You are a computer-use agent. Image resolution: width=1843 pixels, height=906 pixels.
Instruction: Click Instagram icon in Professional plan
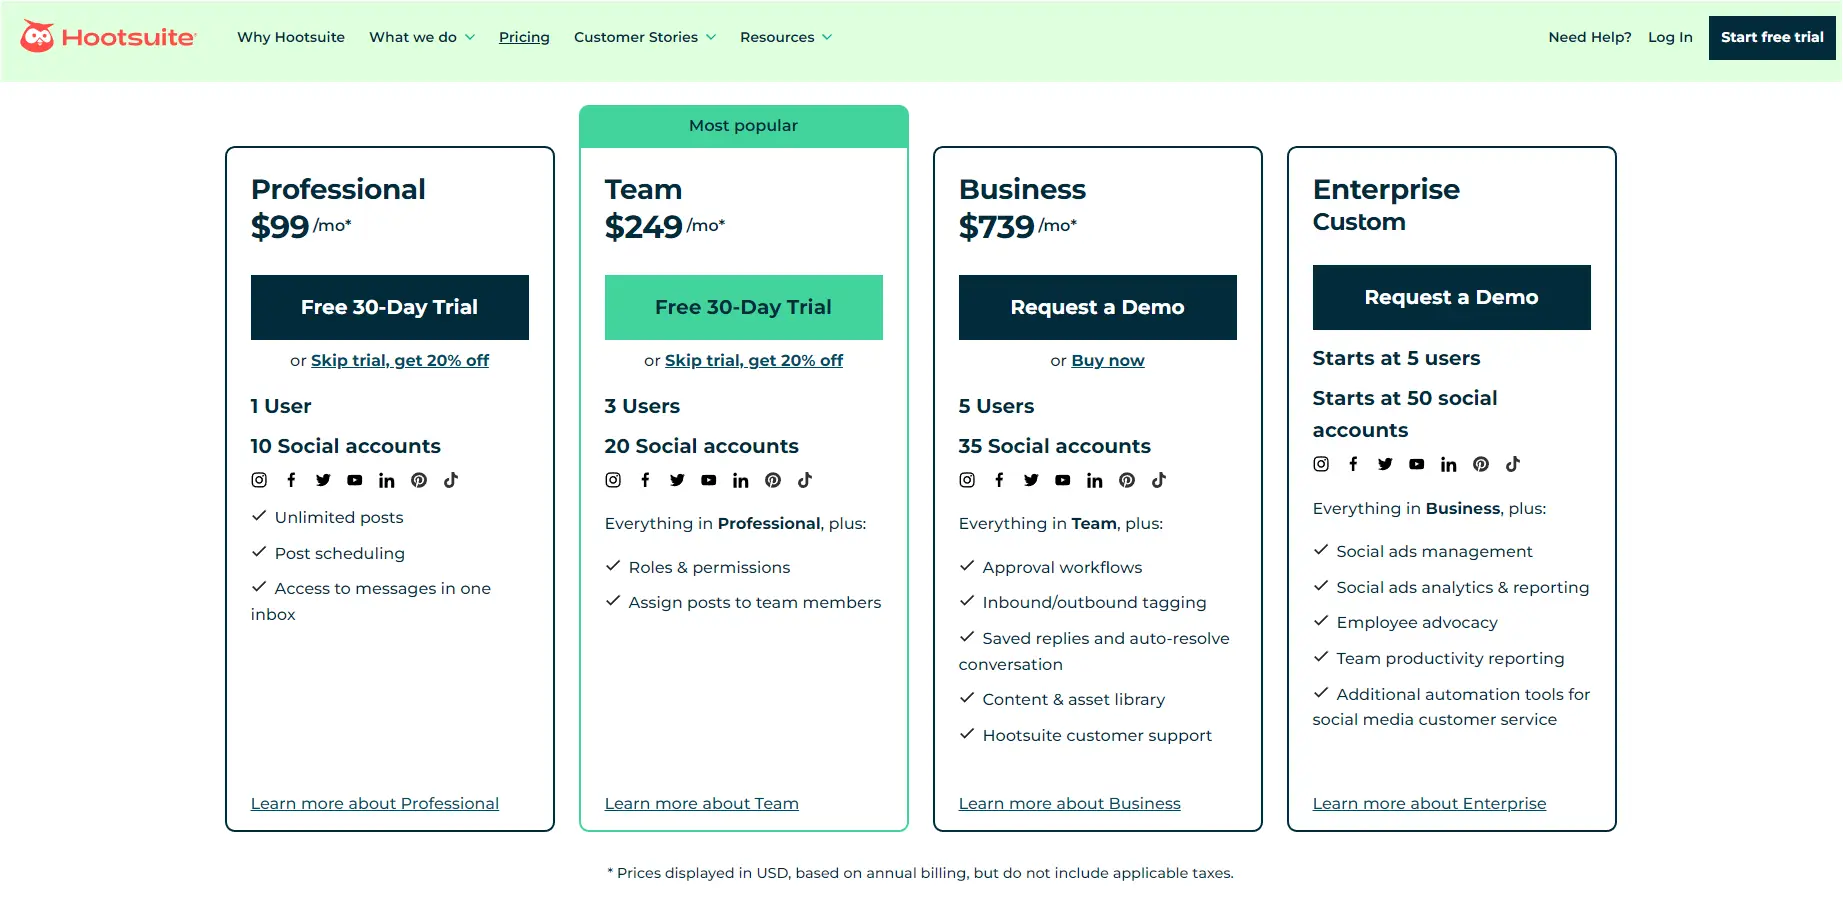pos(259,480)
